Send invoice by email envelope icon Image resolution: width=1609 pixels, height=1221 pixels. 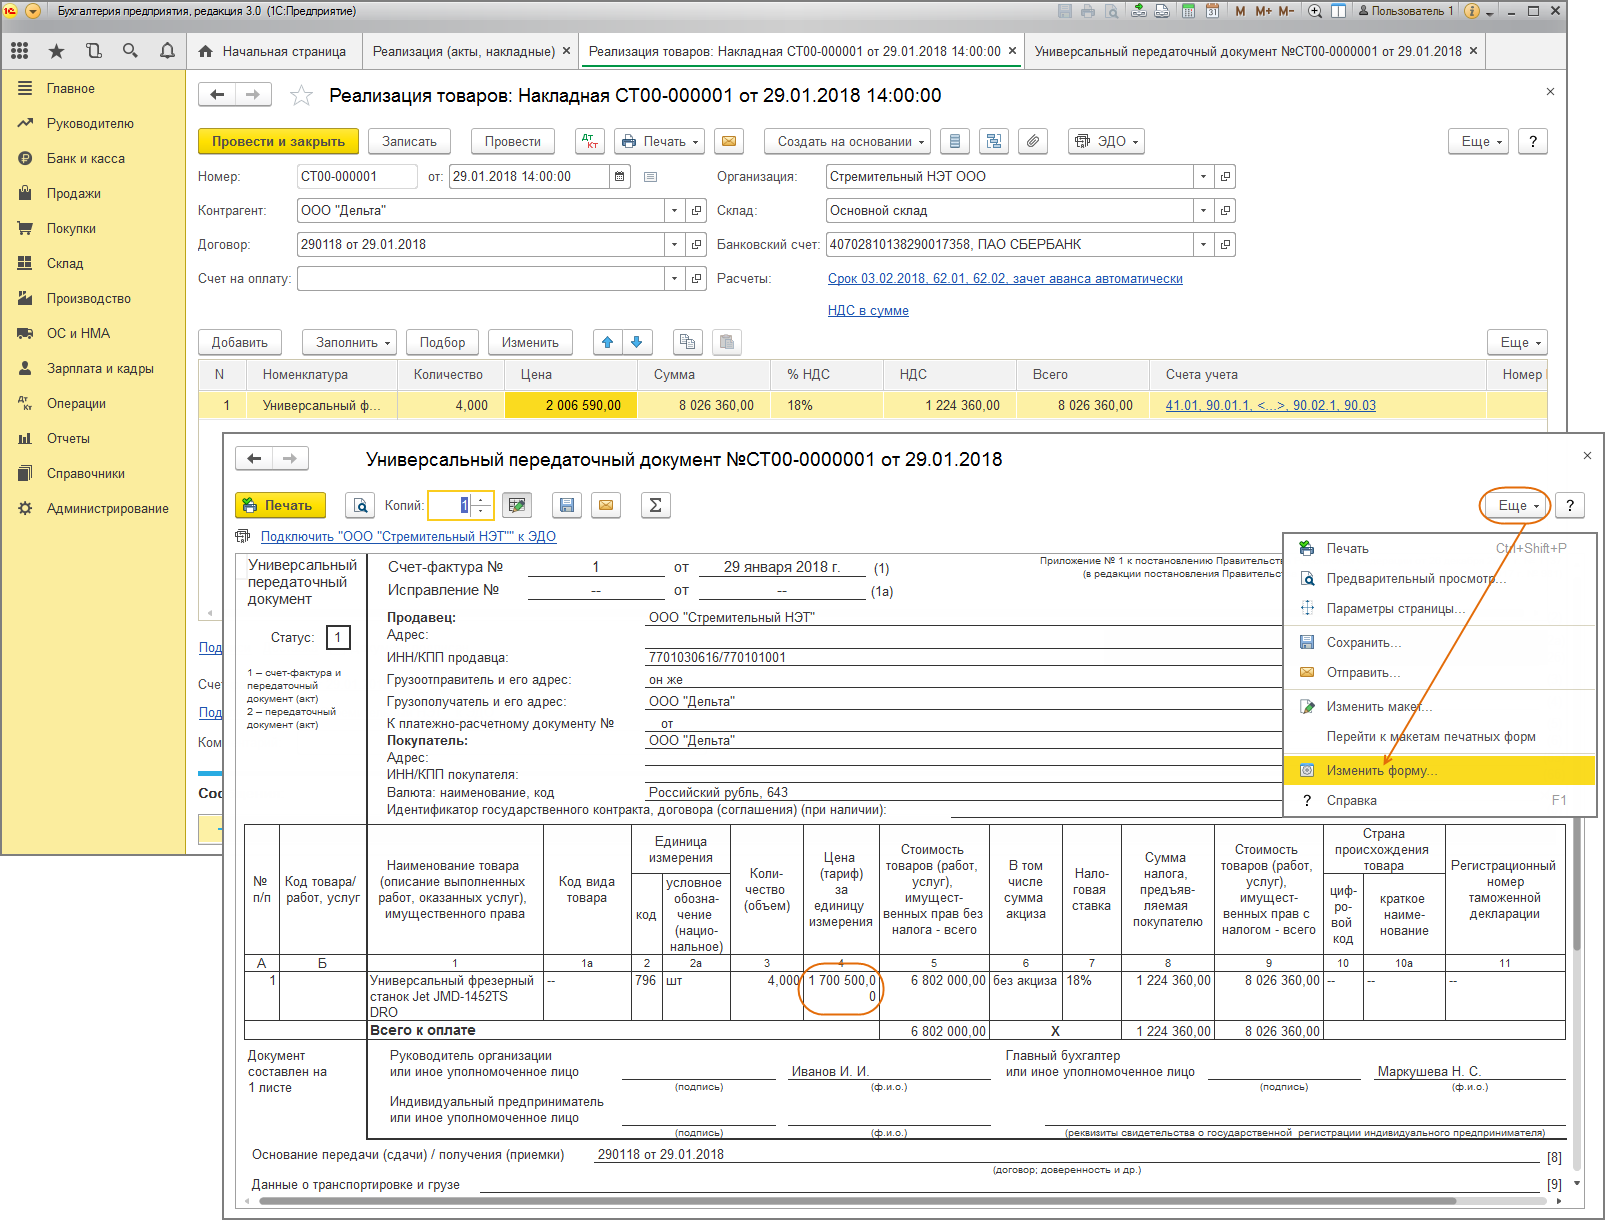729,142
